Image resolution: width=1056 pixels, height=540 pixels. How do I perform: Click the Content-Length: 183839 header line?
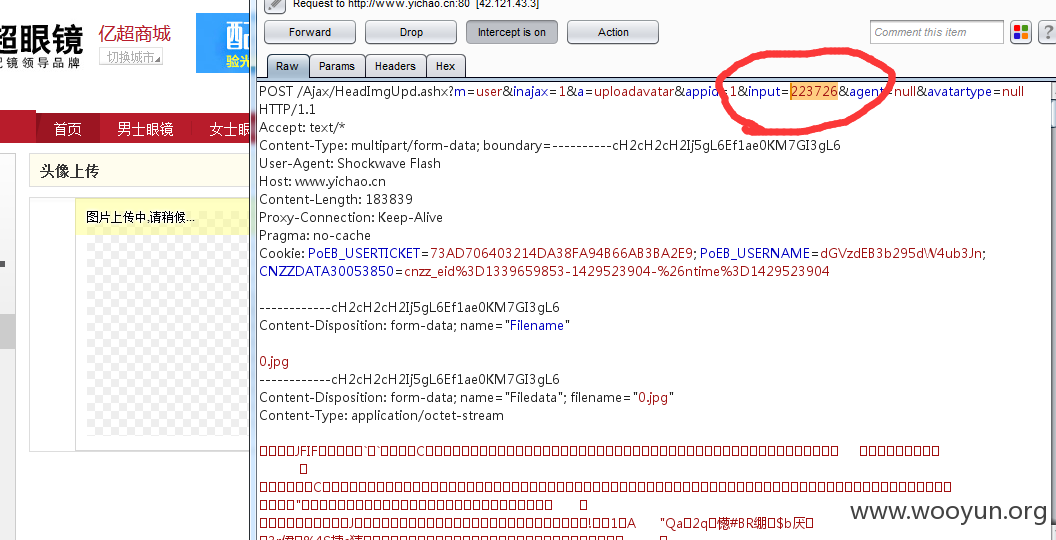tap(336, 199)
